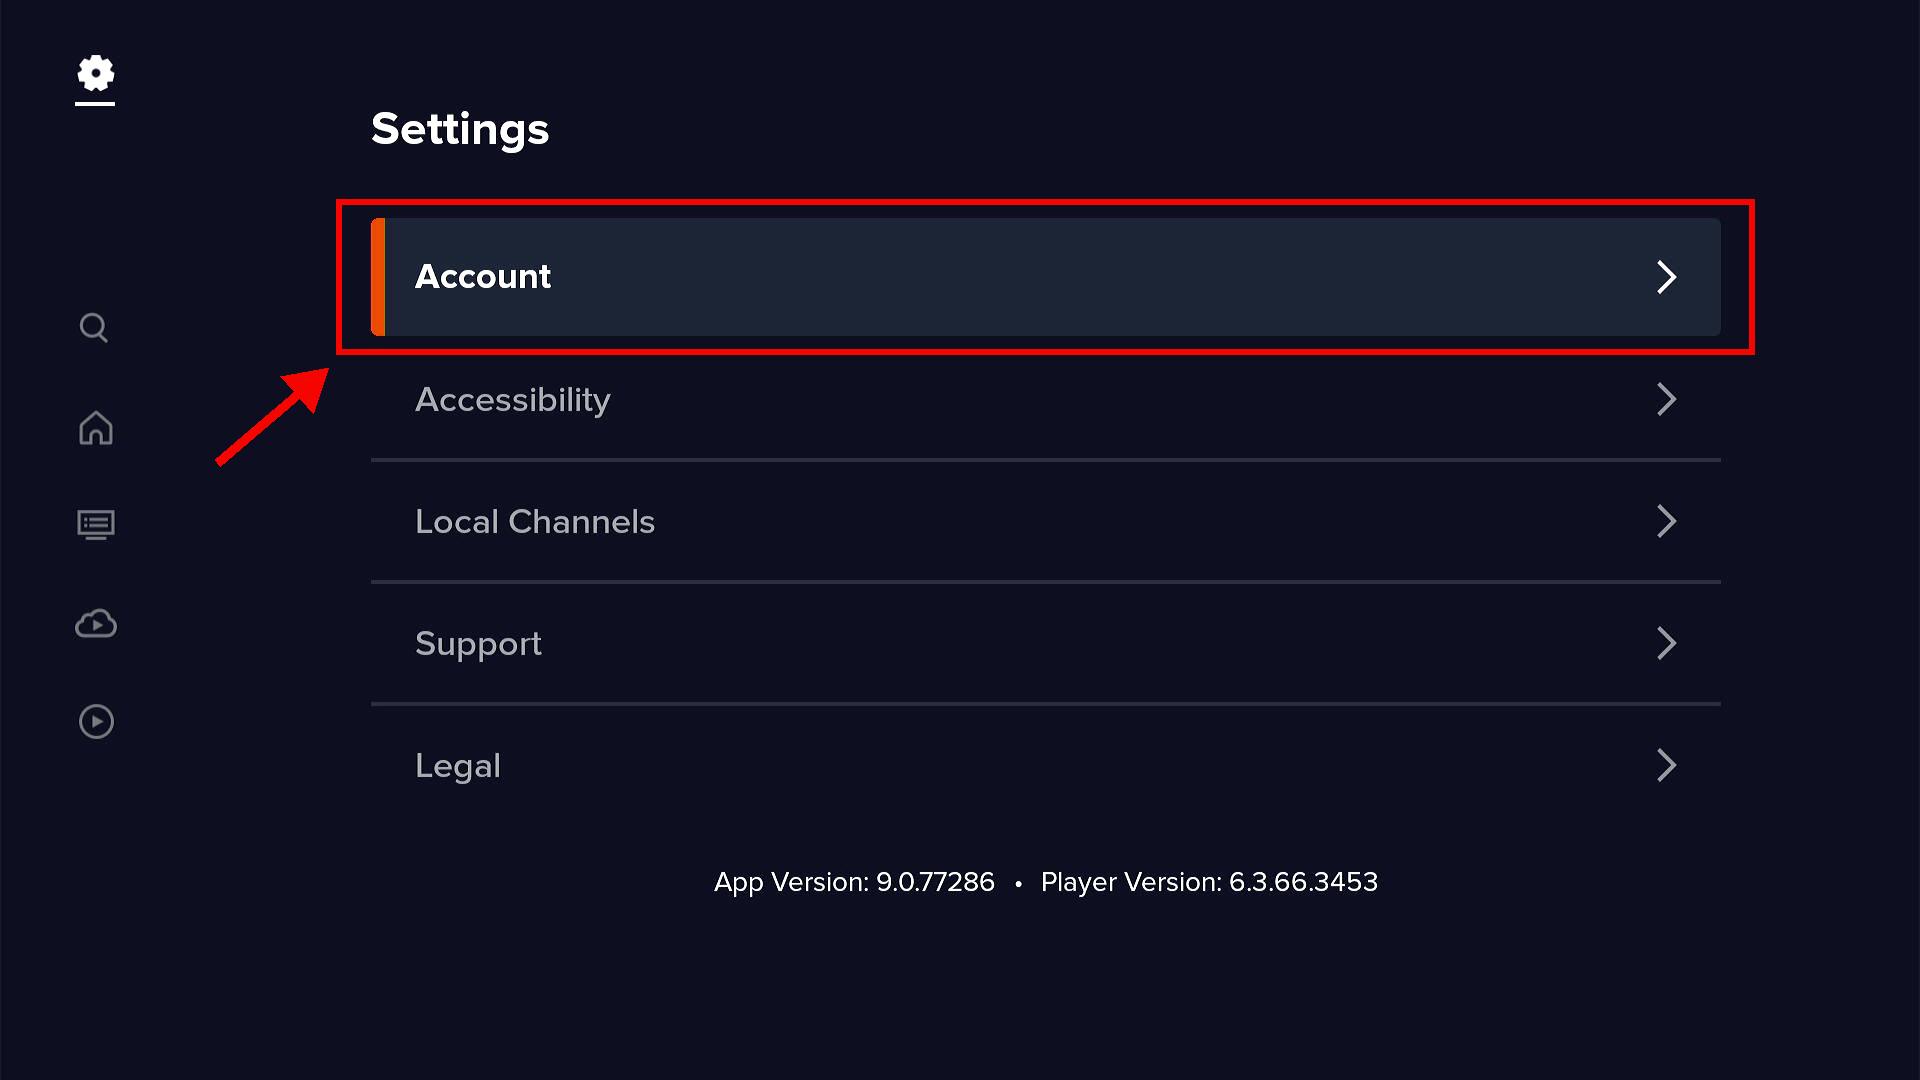Click the Local Channels row
This screenshot has width=1920, height=1080.
click(x=535, y=521)
